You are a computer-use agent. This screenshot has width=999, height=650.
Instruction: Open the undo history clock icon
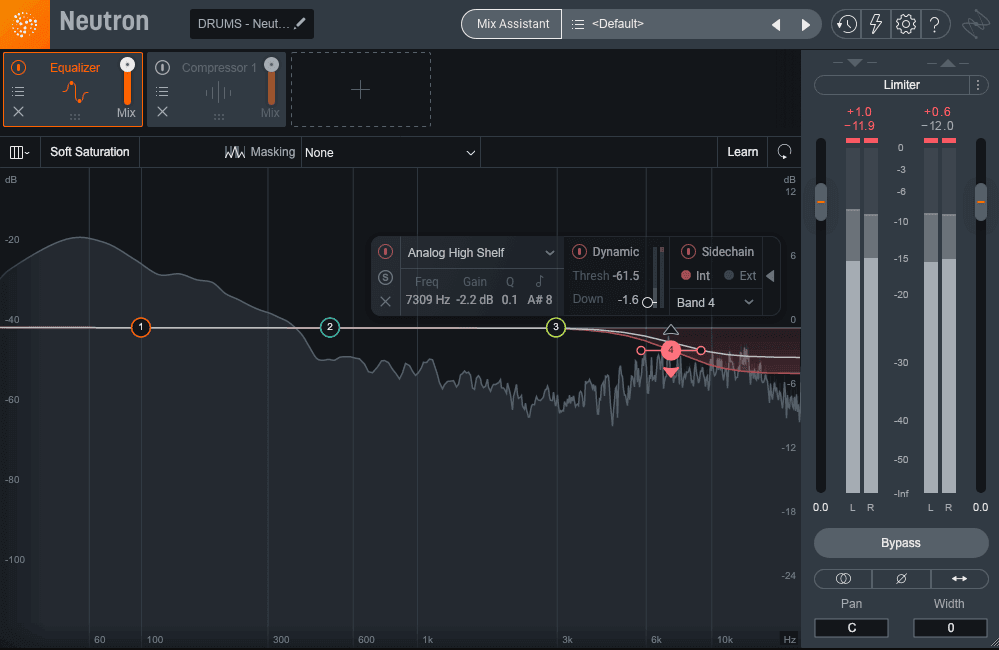pos(846,24)
